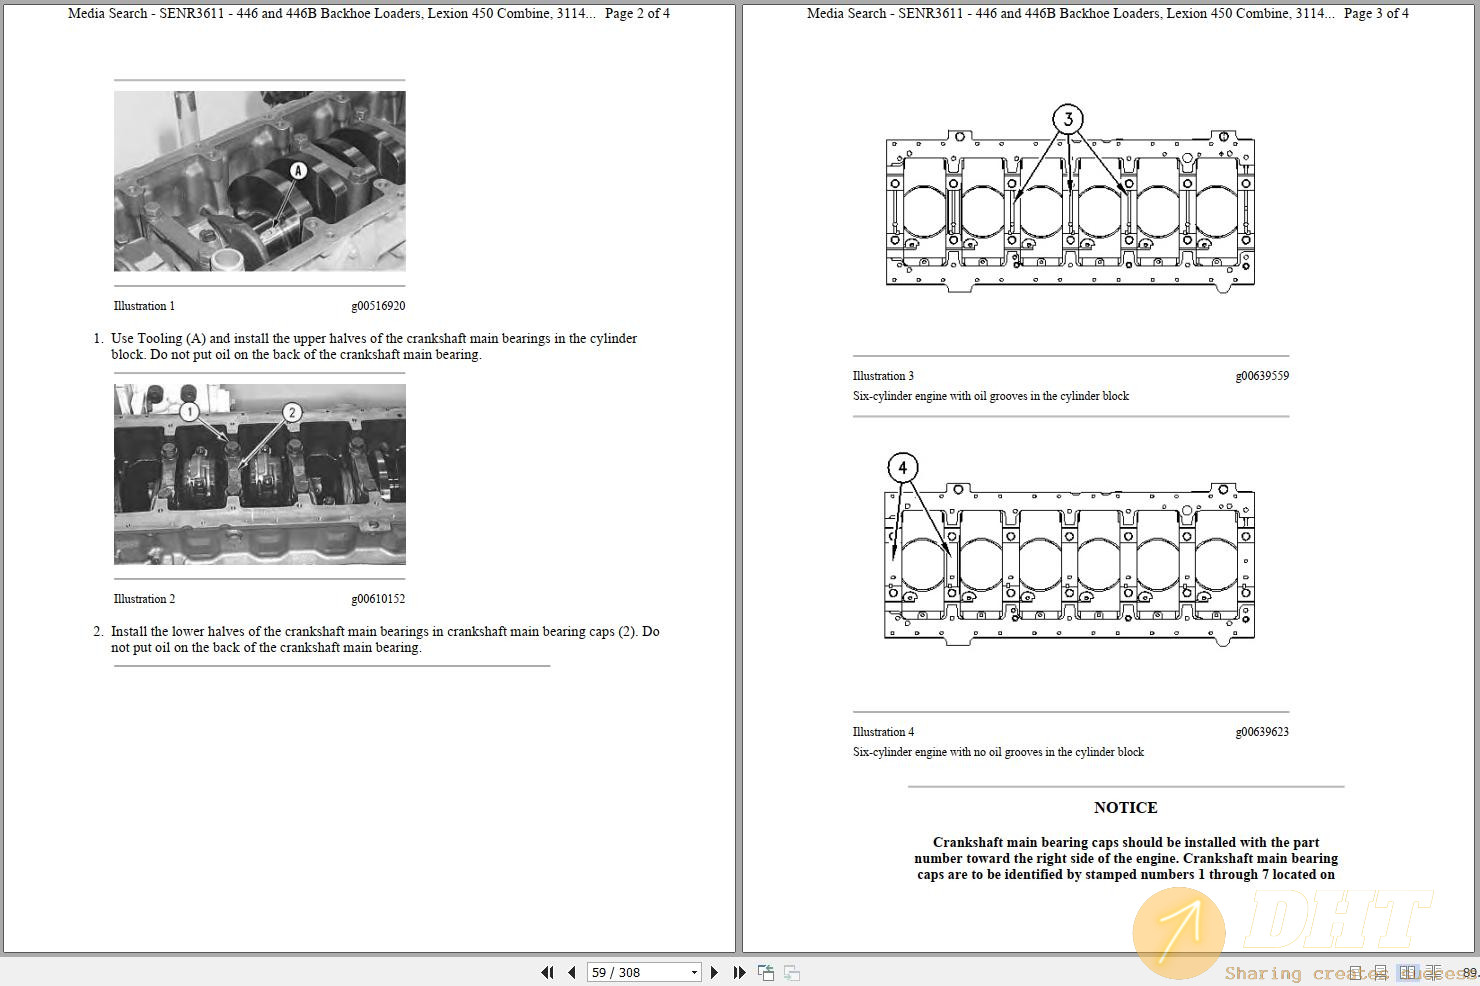Go to the previous page
1480x986 pixels.
coord(571,971)
